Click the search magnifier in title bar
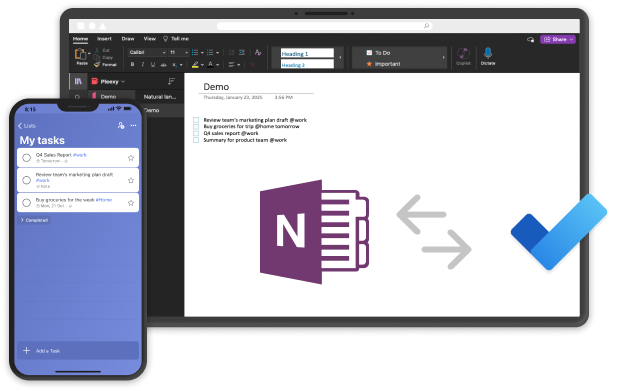 click(426, 26)
